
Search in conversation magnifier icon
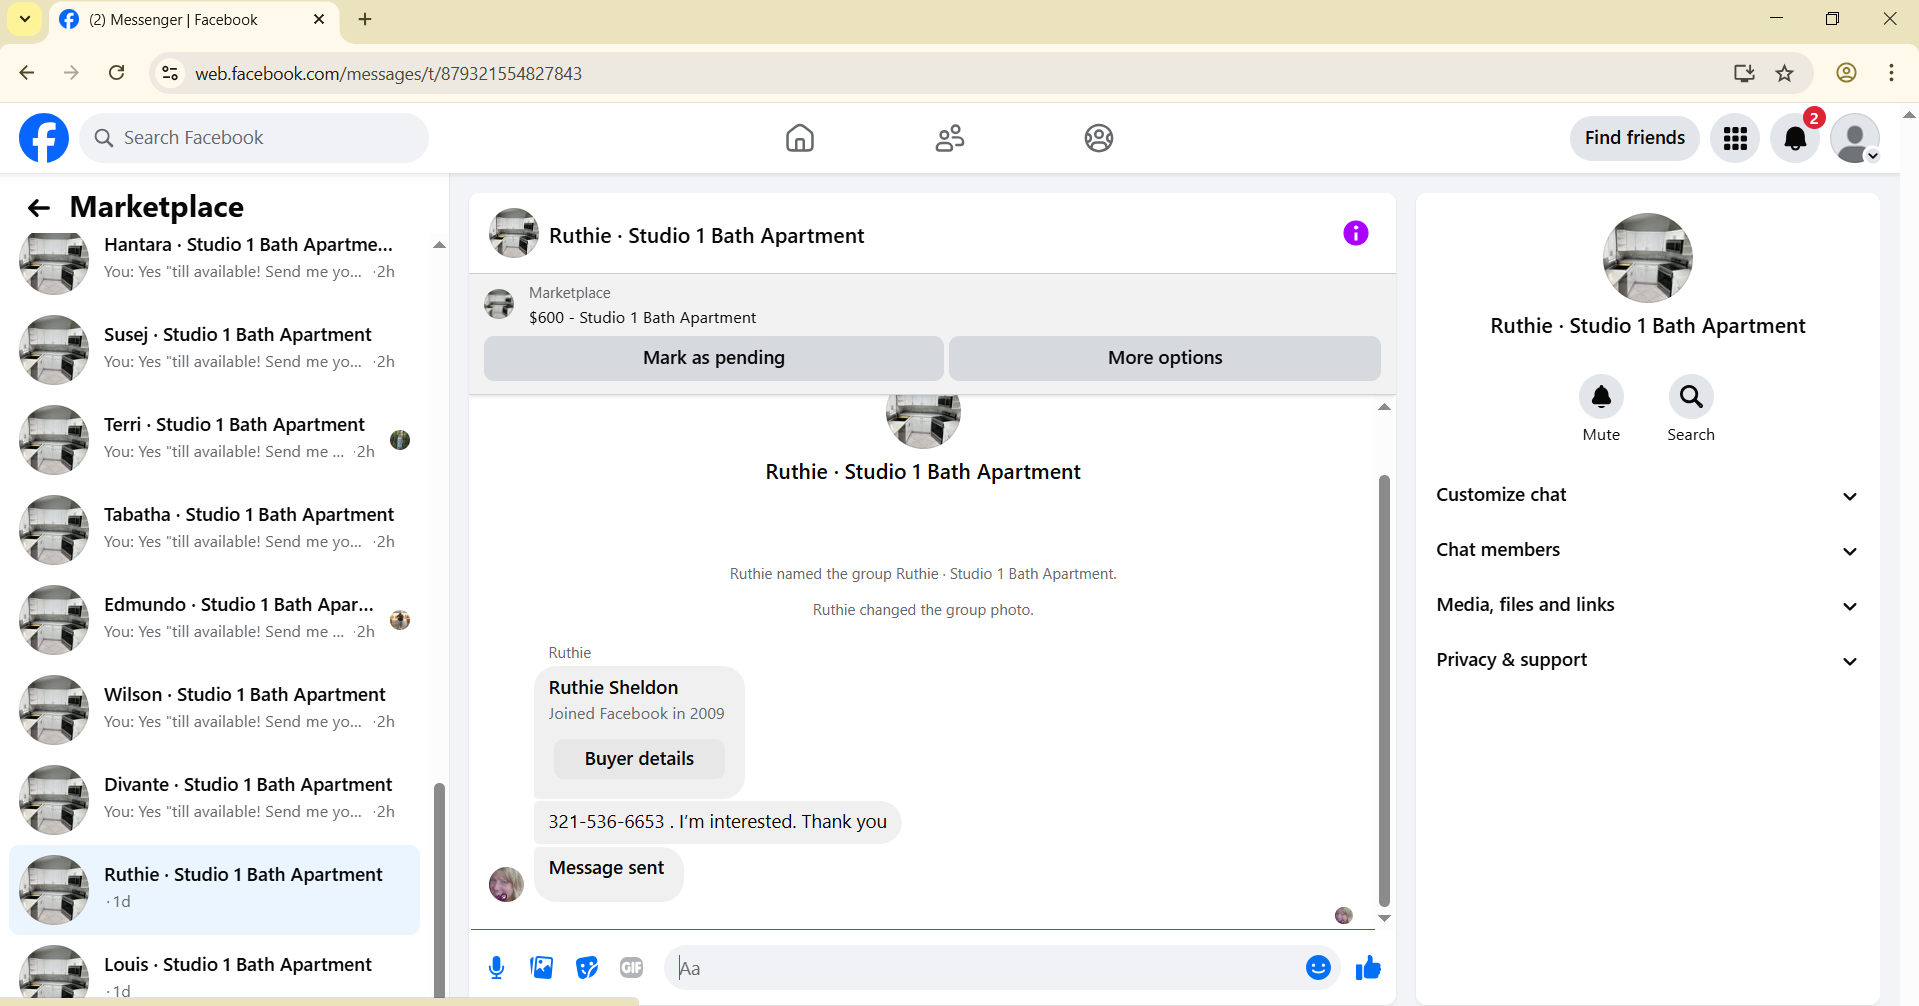[x=1691, y=397]
